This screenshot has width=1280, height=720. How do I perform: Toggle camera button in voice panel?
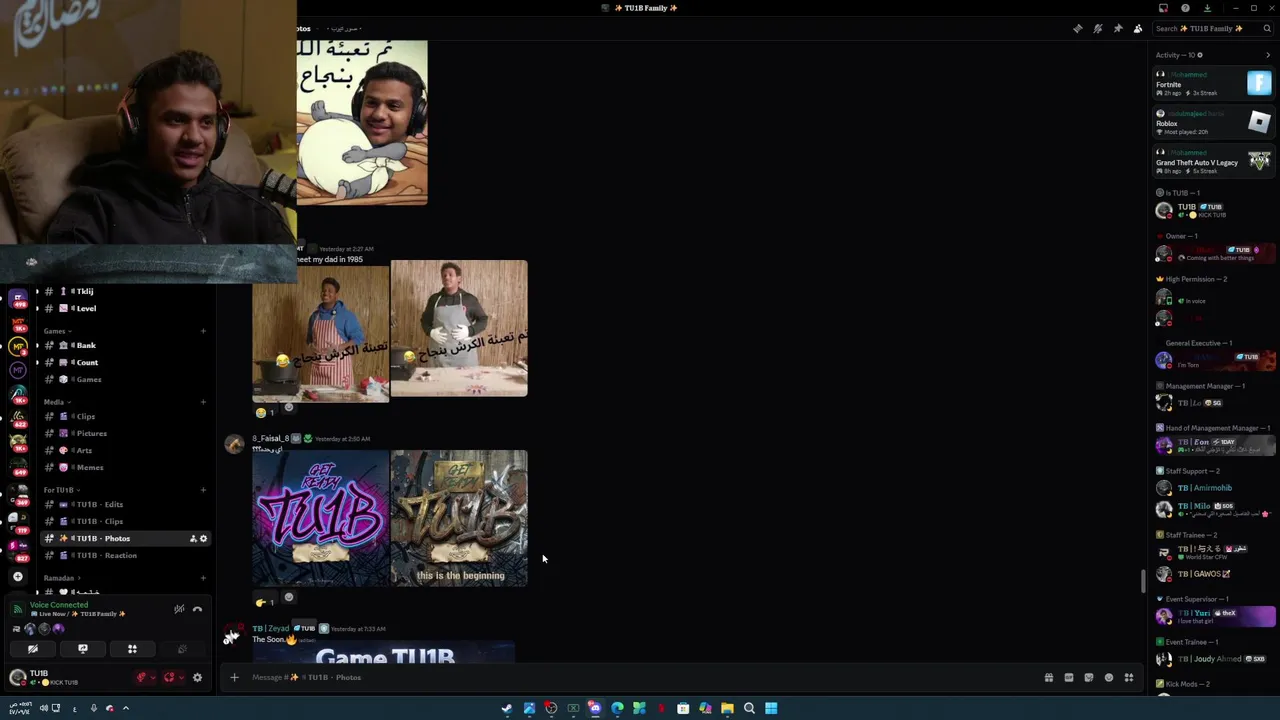(x=33, y=649)
